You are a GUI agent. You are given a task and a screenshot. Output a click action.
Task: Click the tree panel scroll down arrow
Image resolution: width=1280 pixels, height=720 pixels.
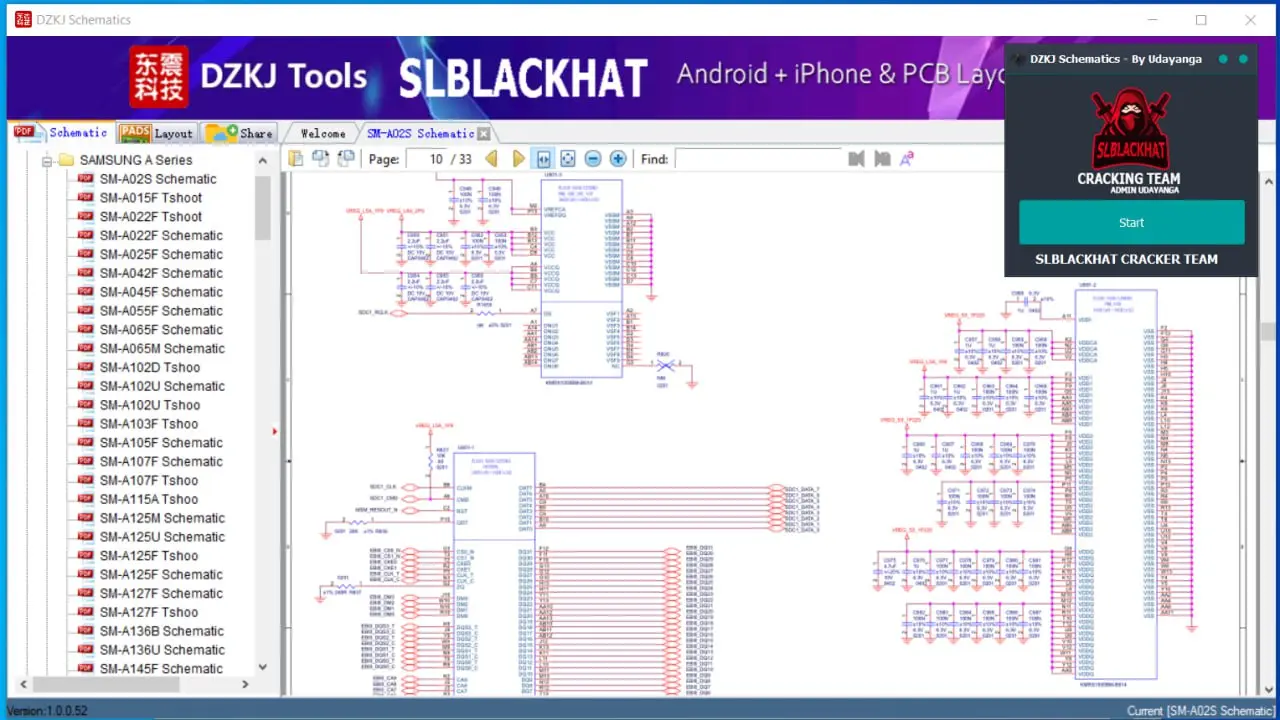pos(263,667)
